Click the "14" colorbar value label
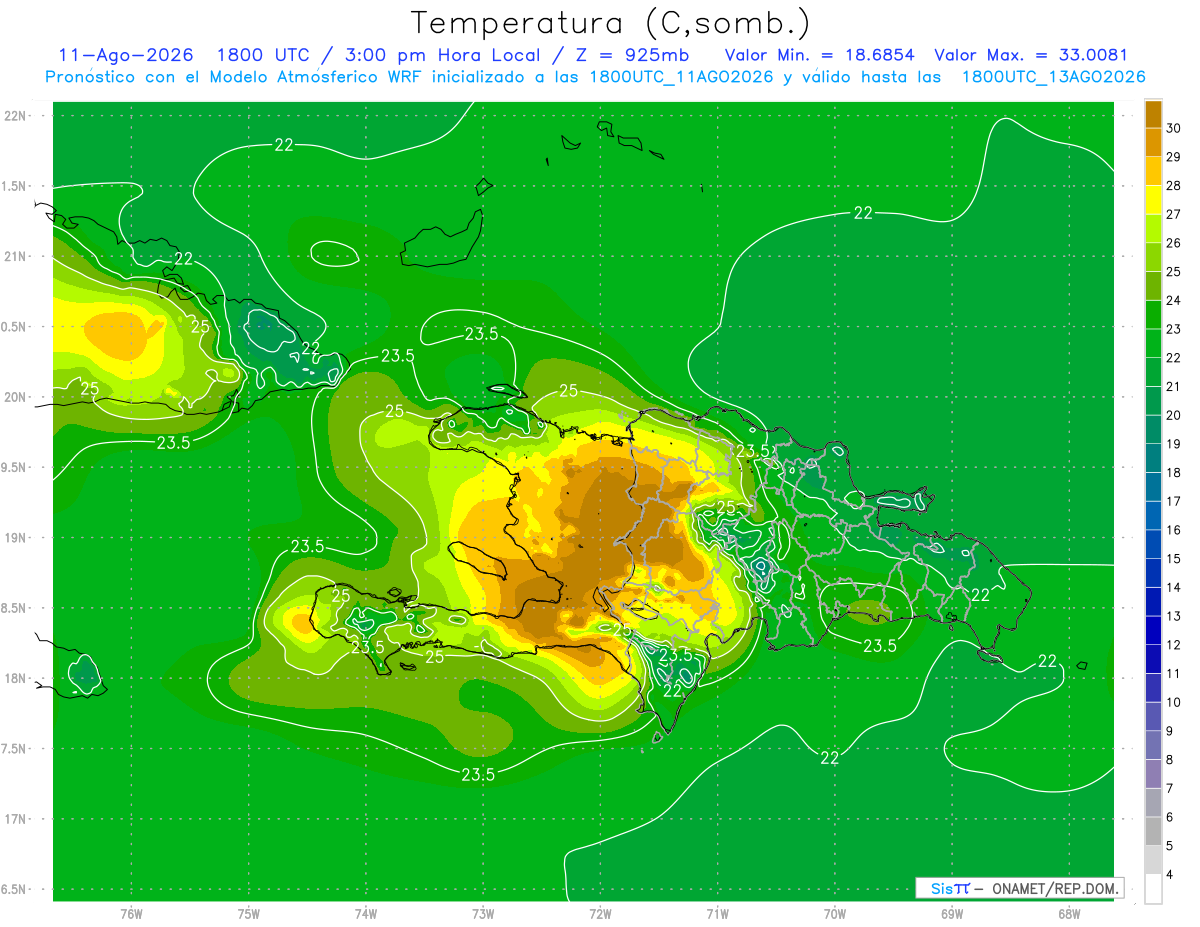This screenshot has width=1200, height=927. coord(1173,587)
